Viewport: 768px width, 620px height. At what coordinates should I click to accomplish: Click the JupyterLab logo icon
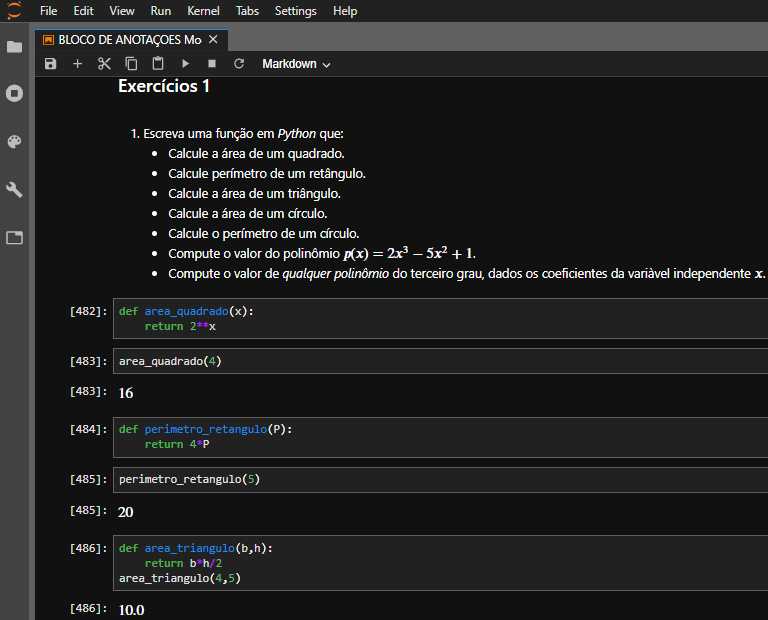click(x=14, y=10)
